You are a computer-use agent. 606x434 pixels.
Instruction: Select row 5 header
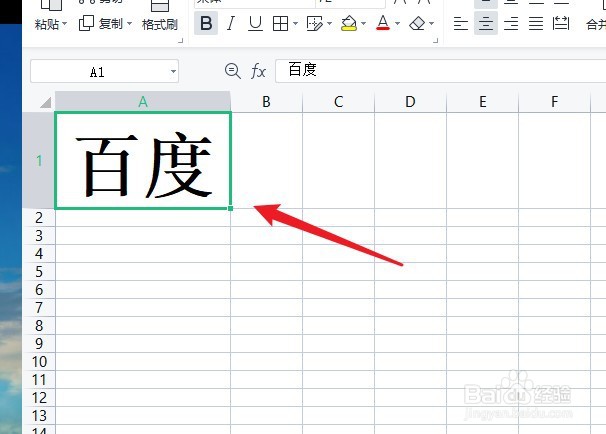[x=39, y=272]
